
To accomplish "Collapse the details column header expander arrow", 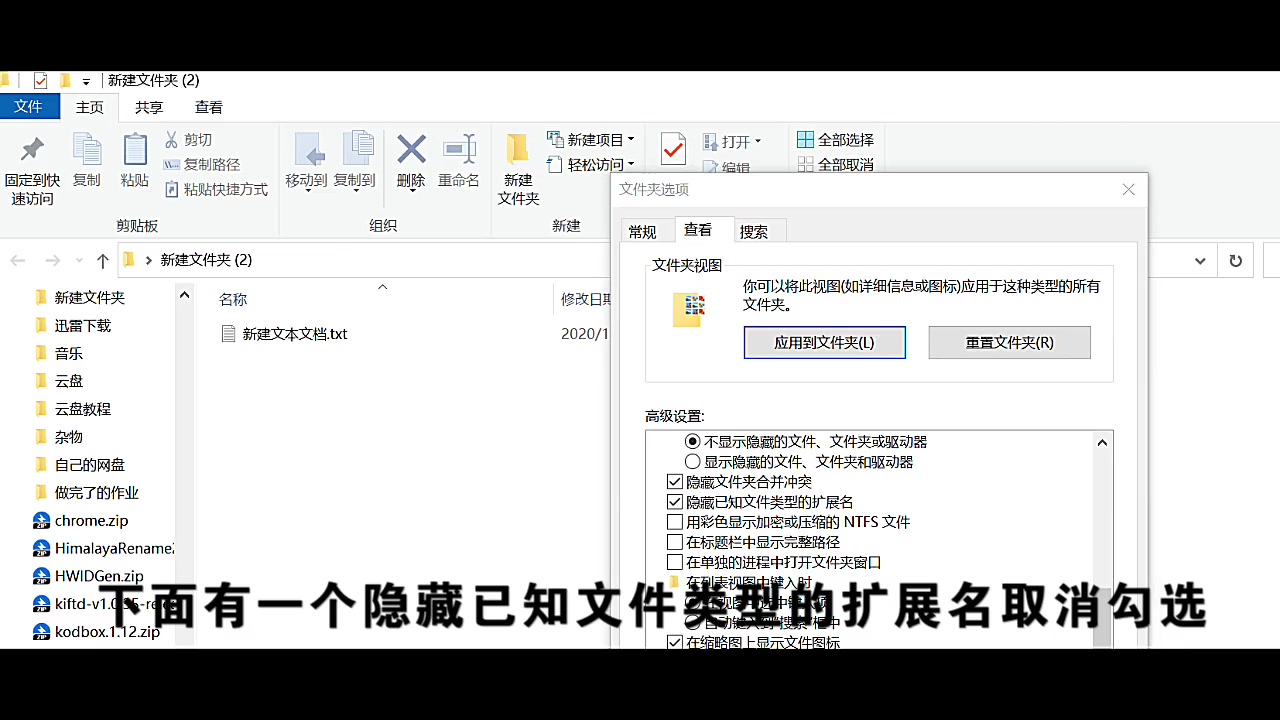I will 382,287.
